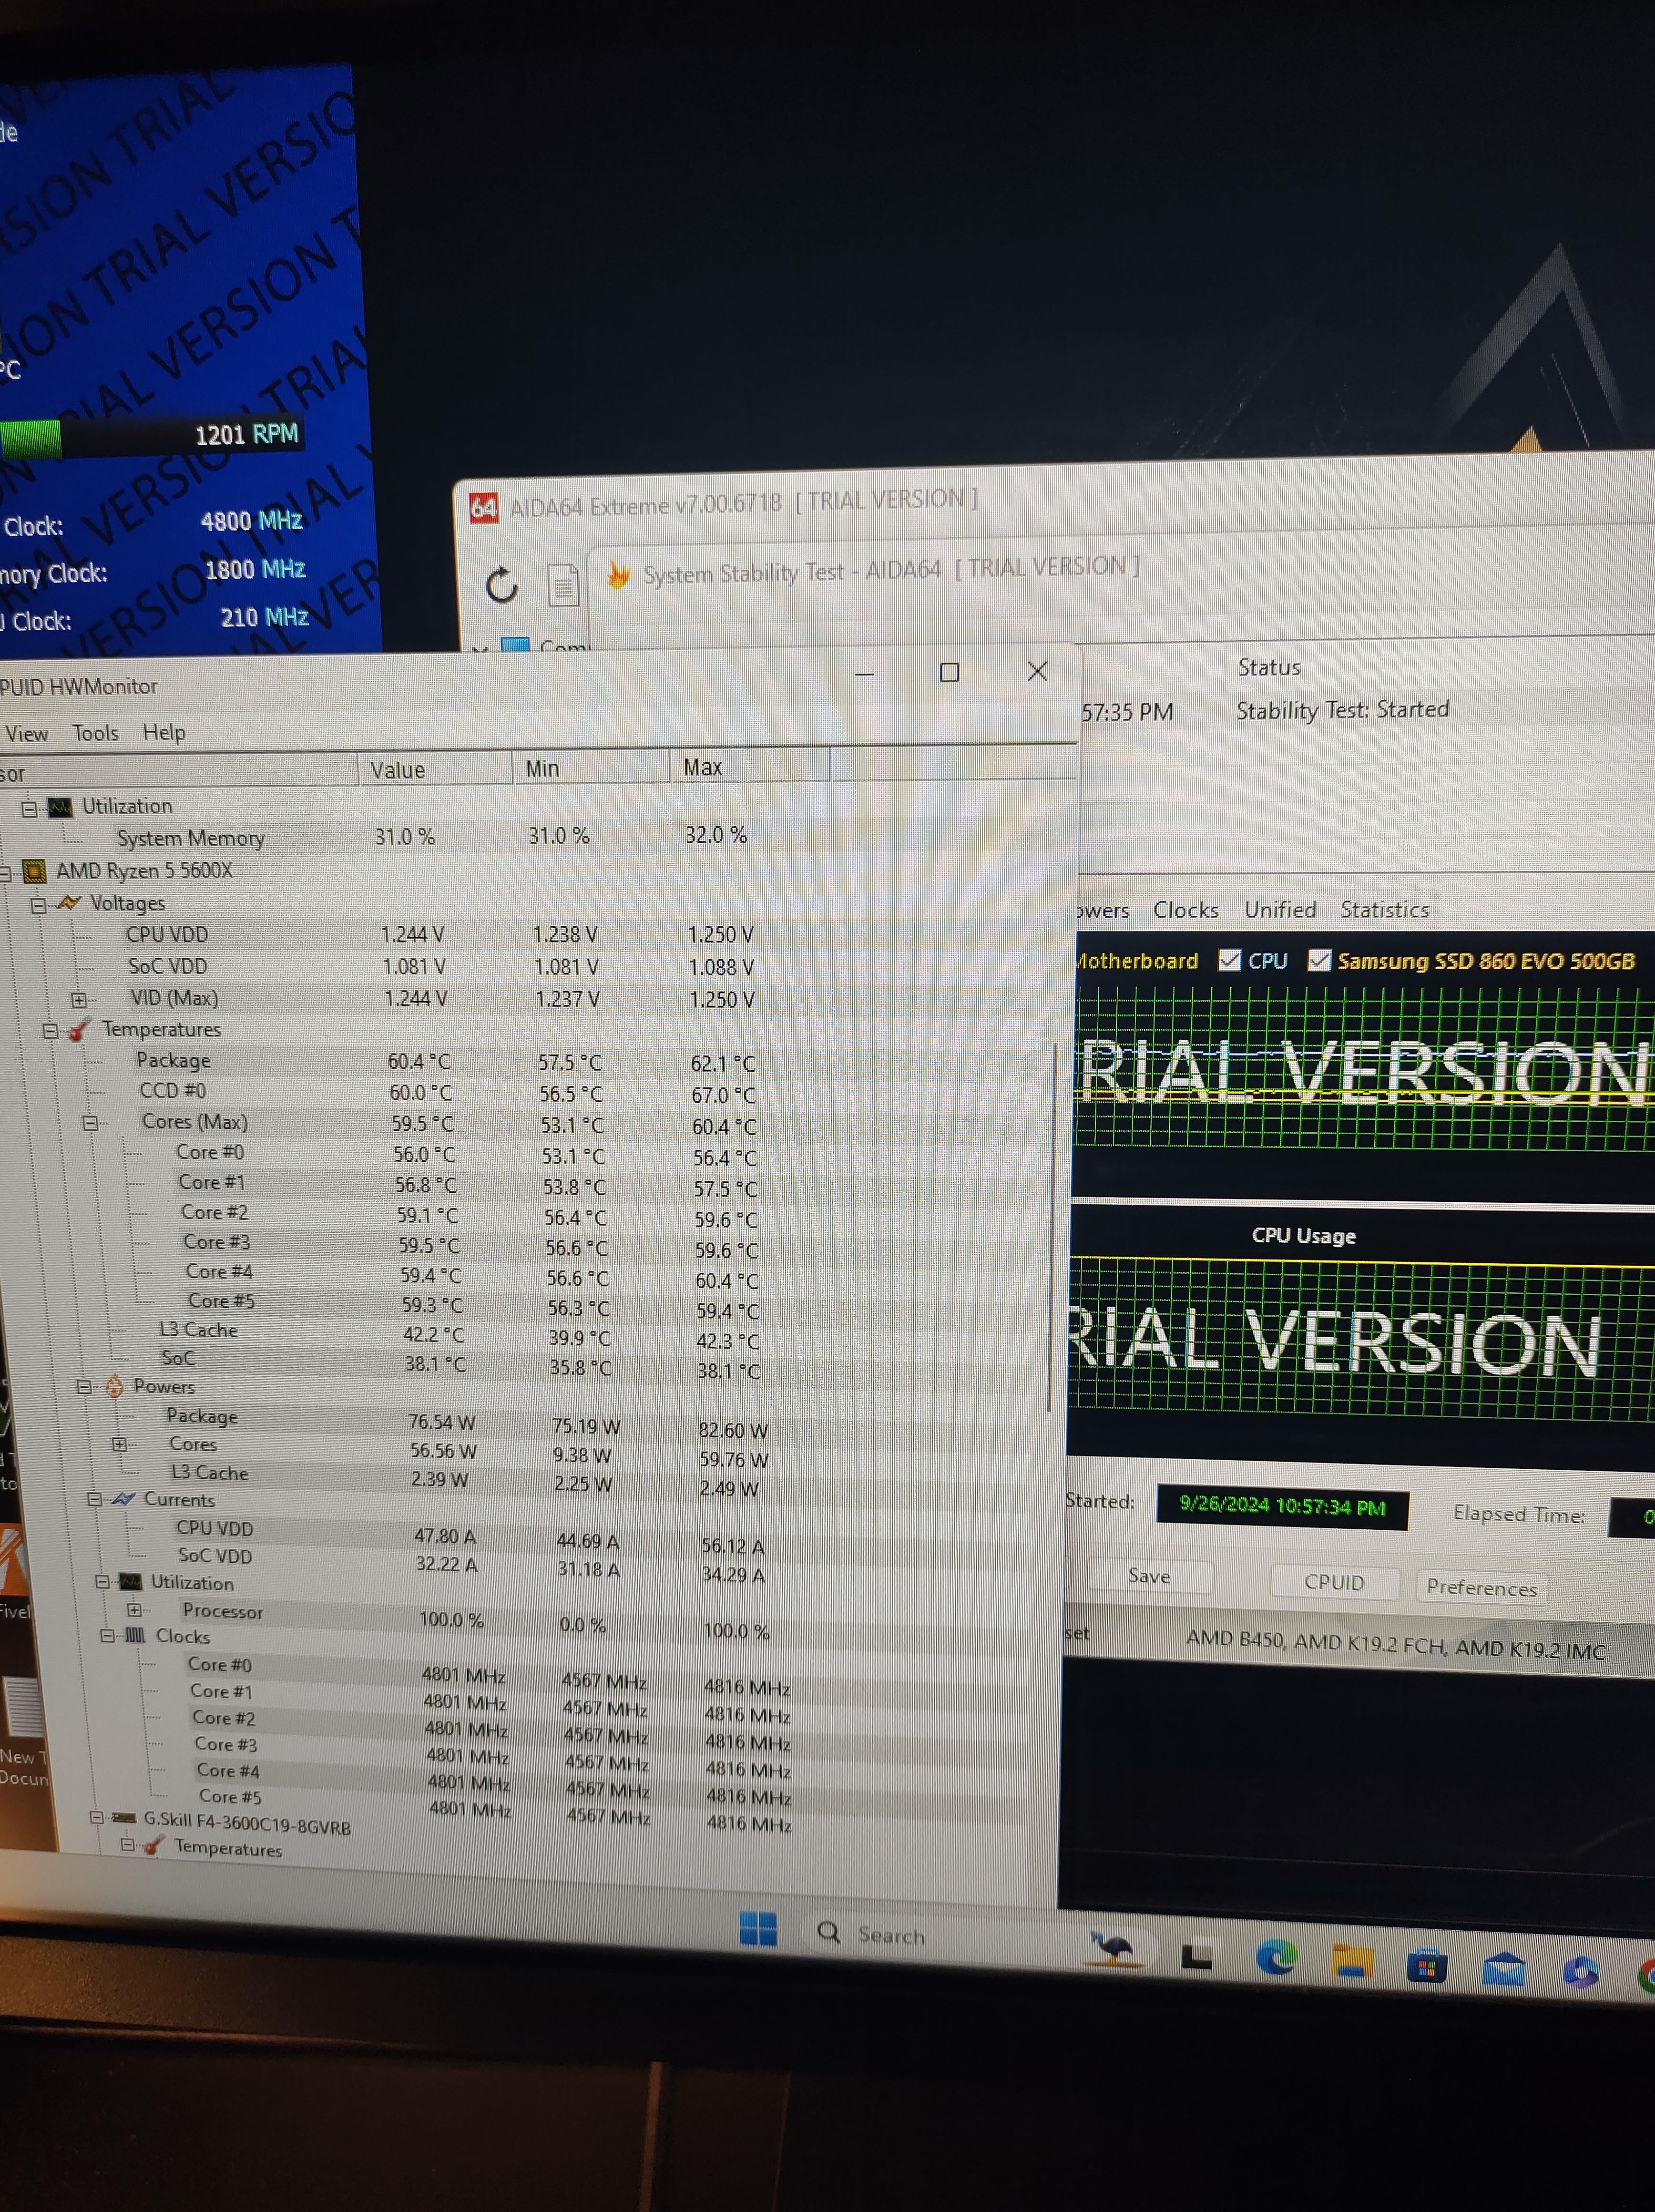This screenshot has width=1655, height=2212.
Task: Click the Clocks category icon in HWMonitor
Action: [x=135, y=1636]
